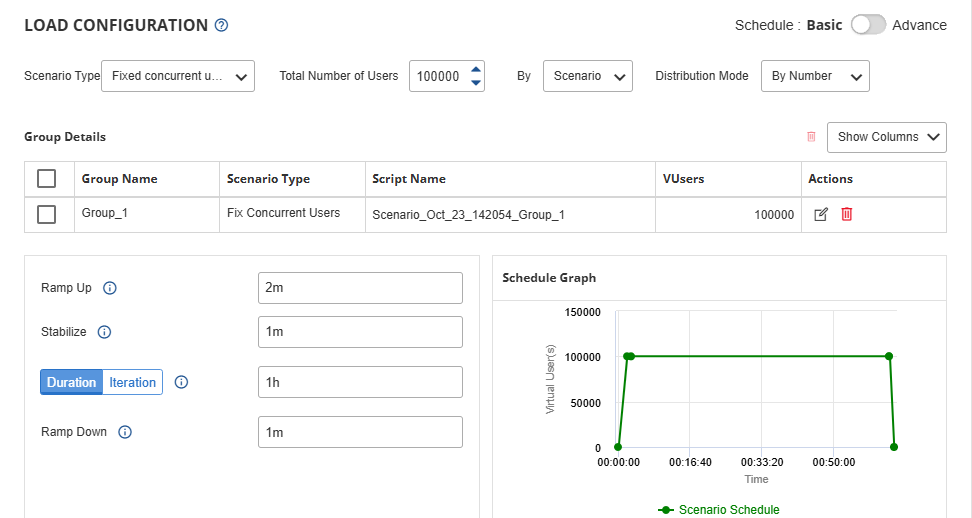Toggle the Schedule switch to Advance
Screen dimensions: 972x518
[867, 25]
